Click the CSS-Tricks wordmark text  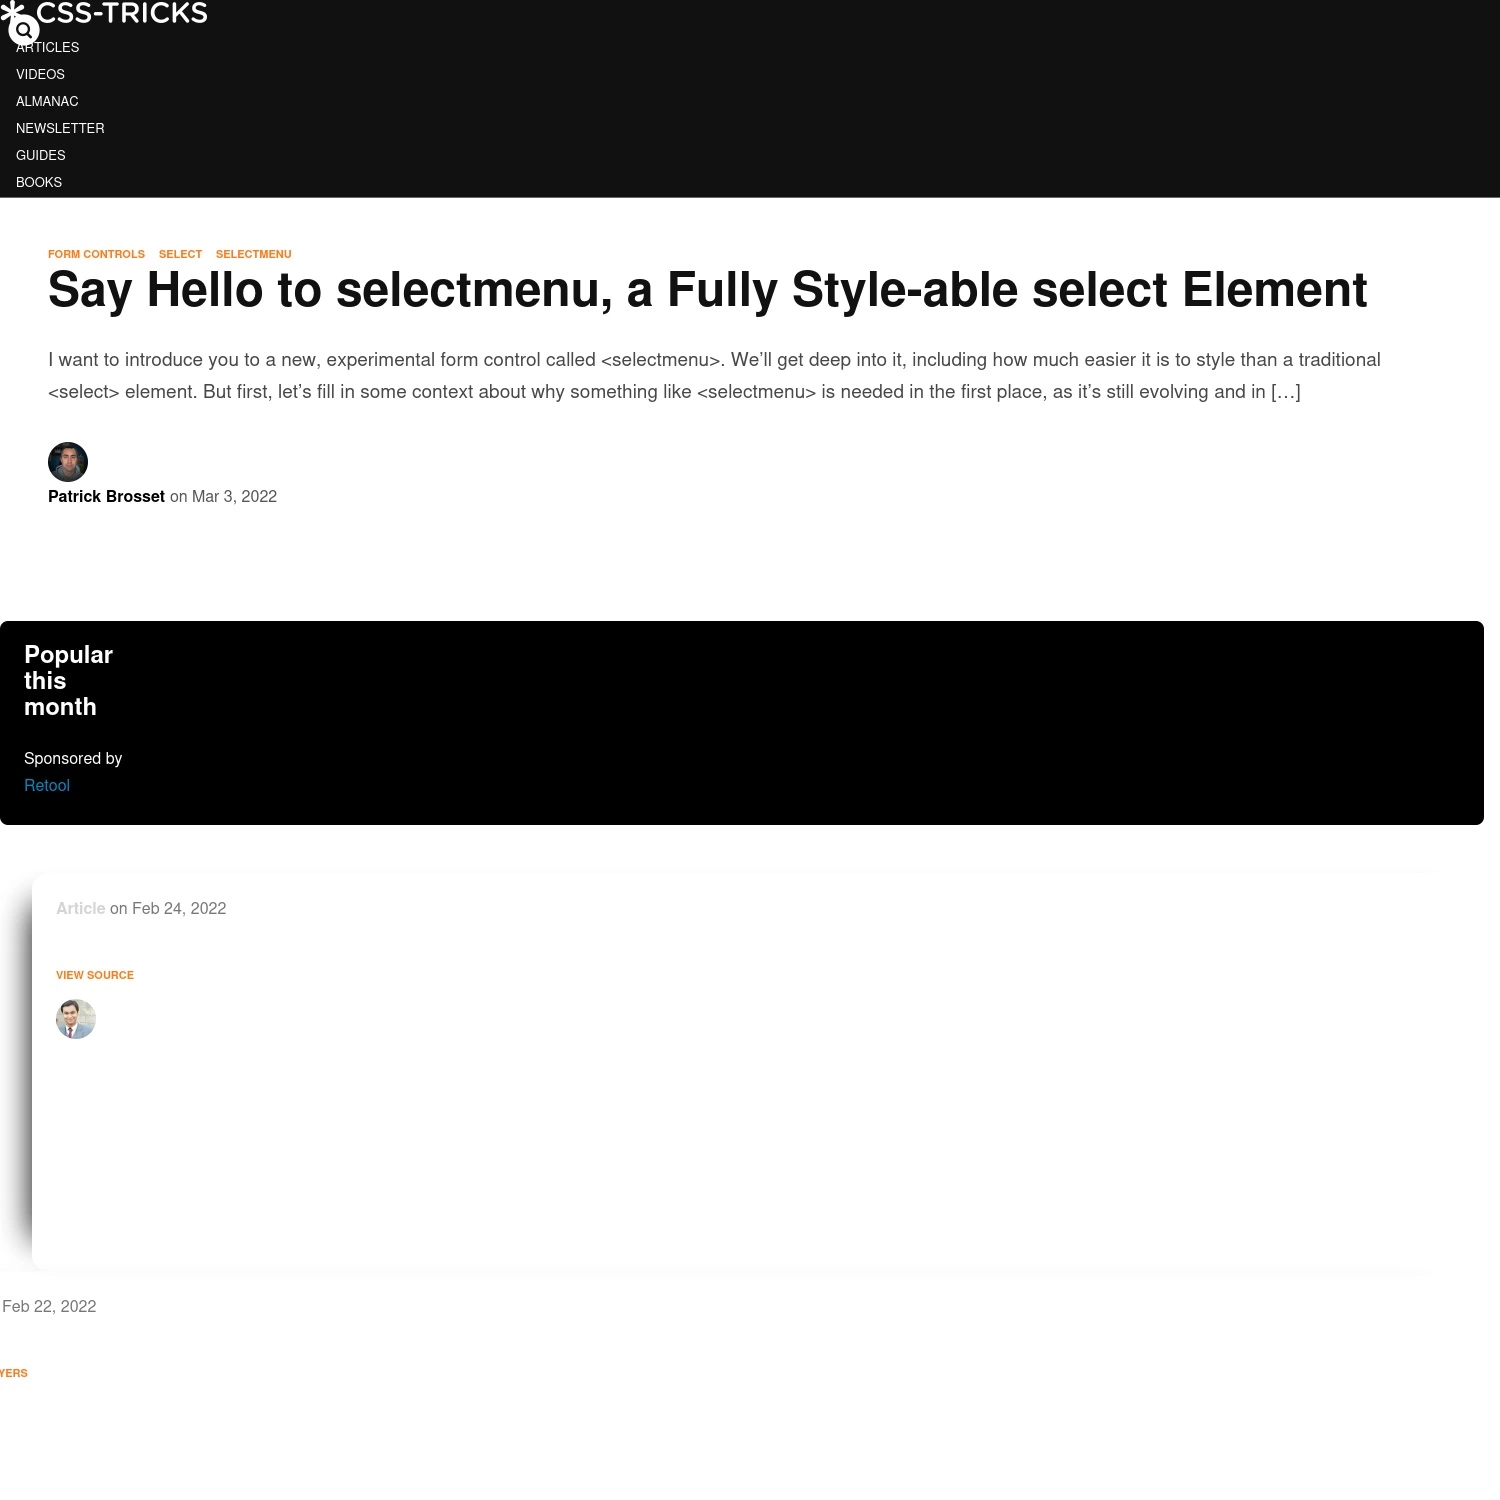point(122,13)
